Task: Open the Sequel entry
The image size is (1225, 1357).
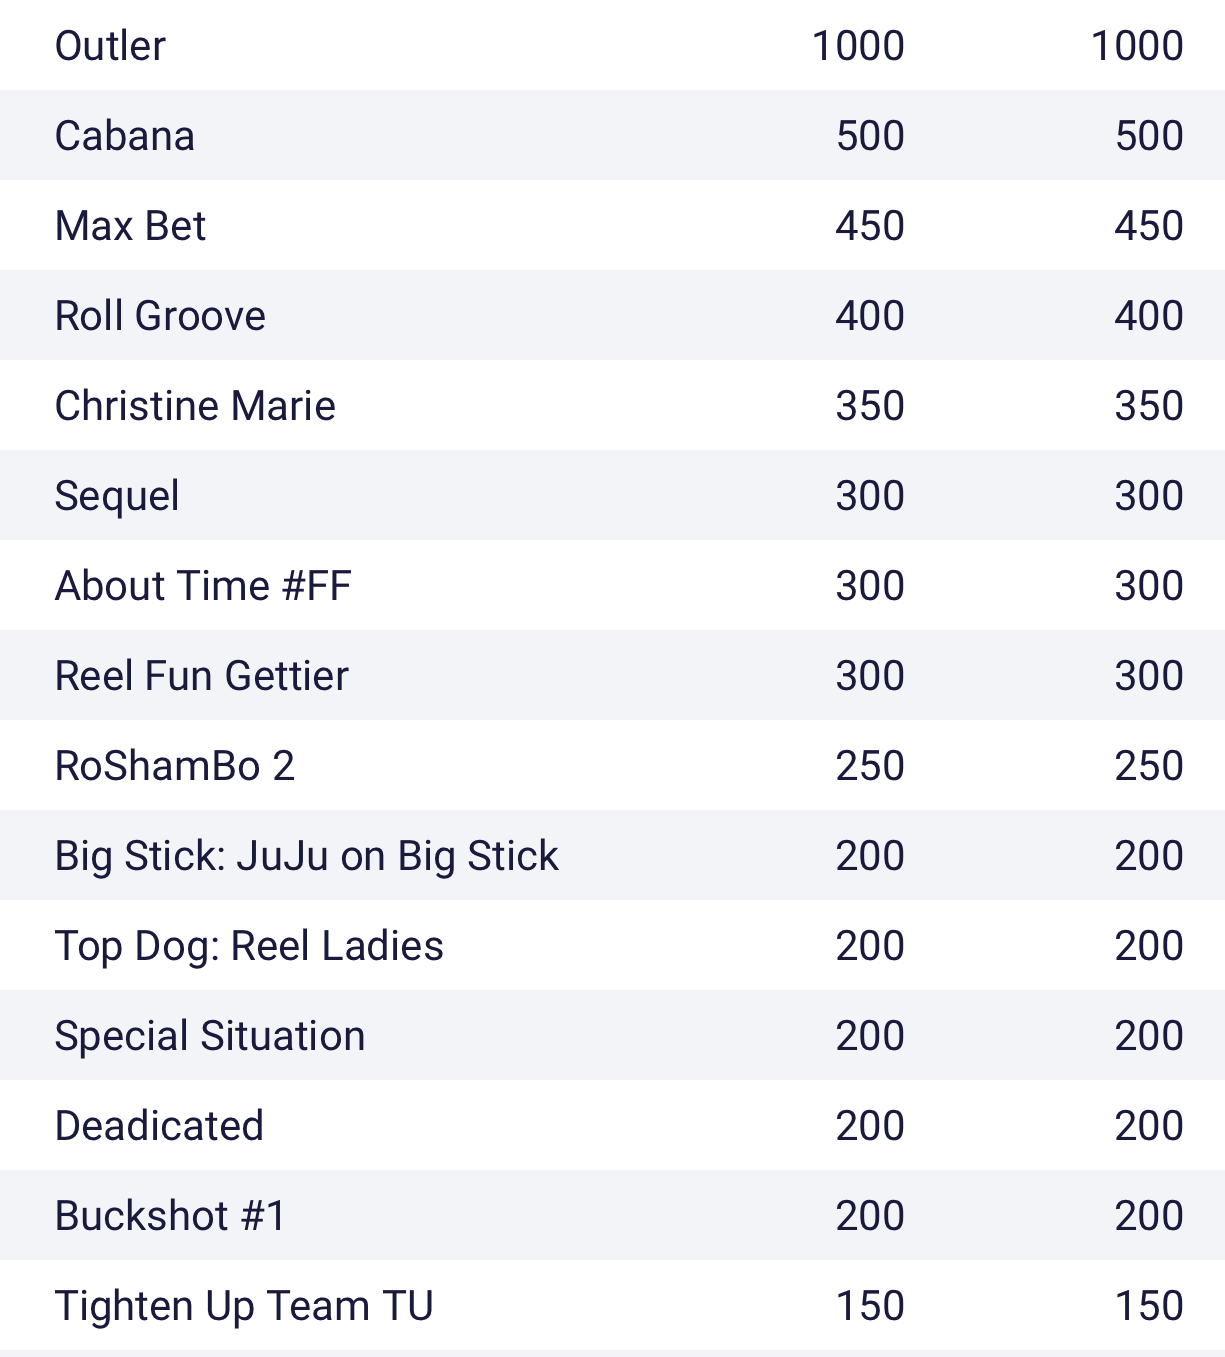Action: (x=118, y=496)
